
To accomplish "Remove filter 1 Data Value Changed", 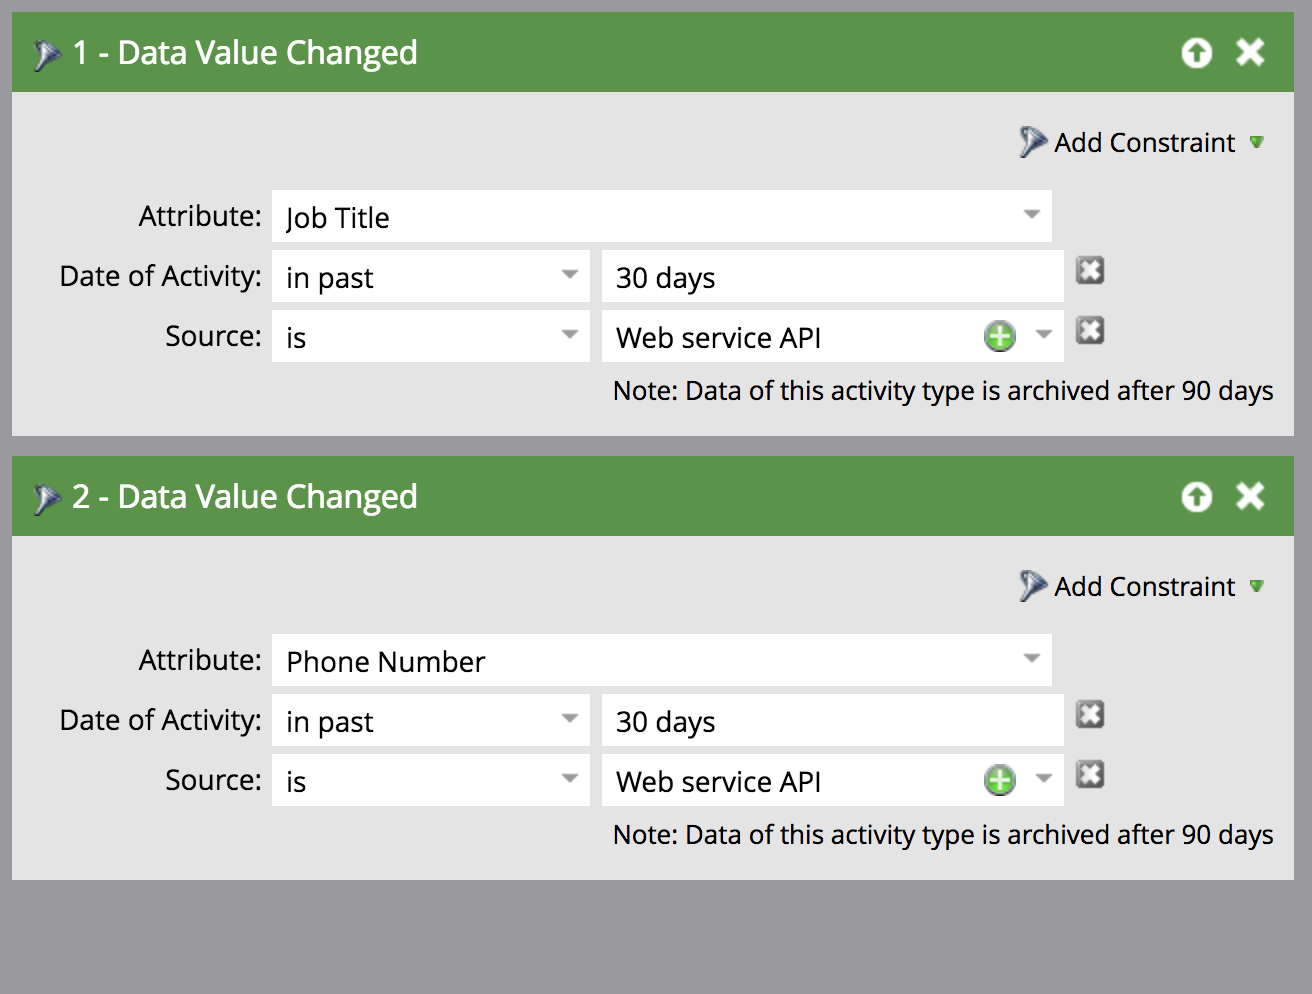I will (x=1250, y=52).
